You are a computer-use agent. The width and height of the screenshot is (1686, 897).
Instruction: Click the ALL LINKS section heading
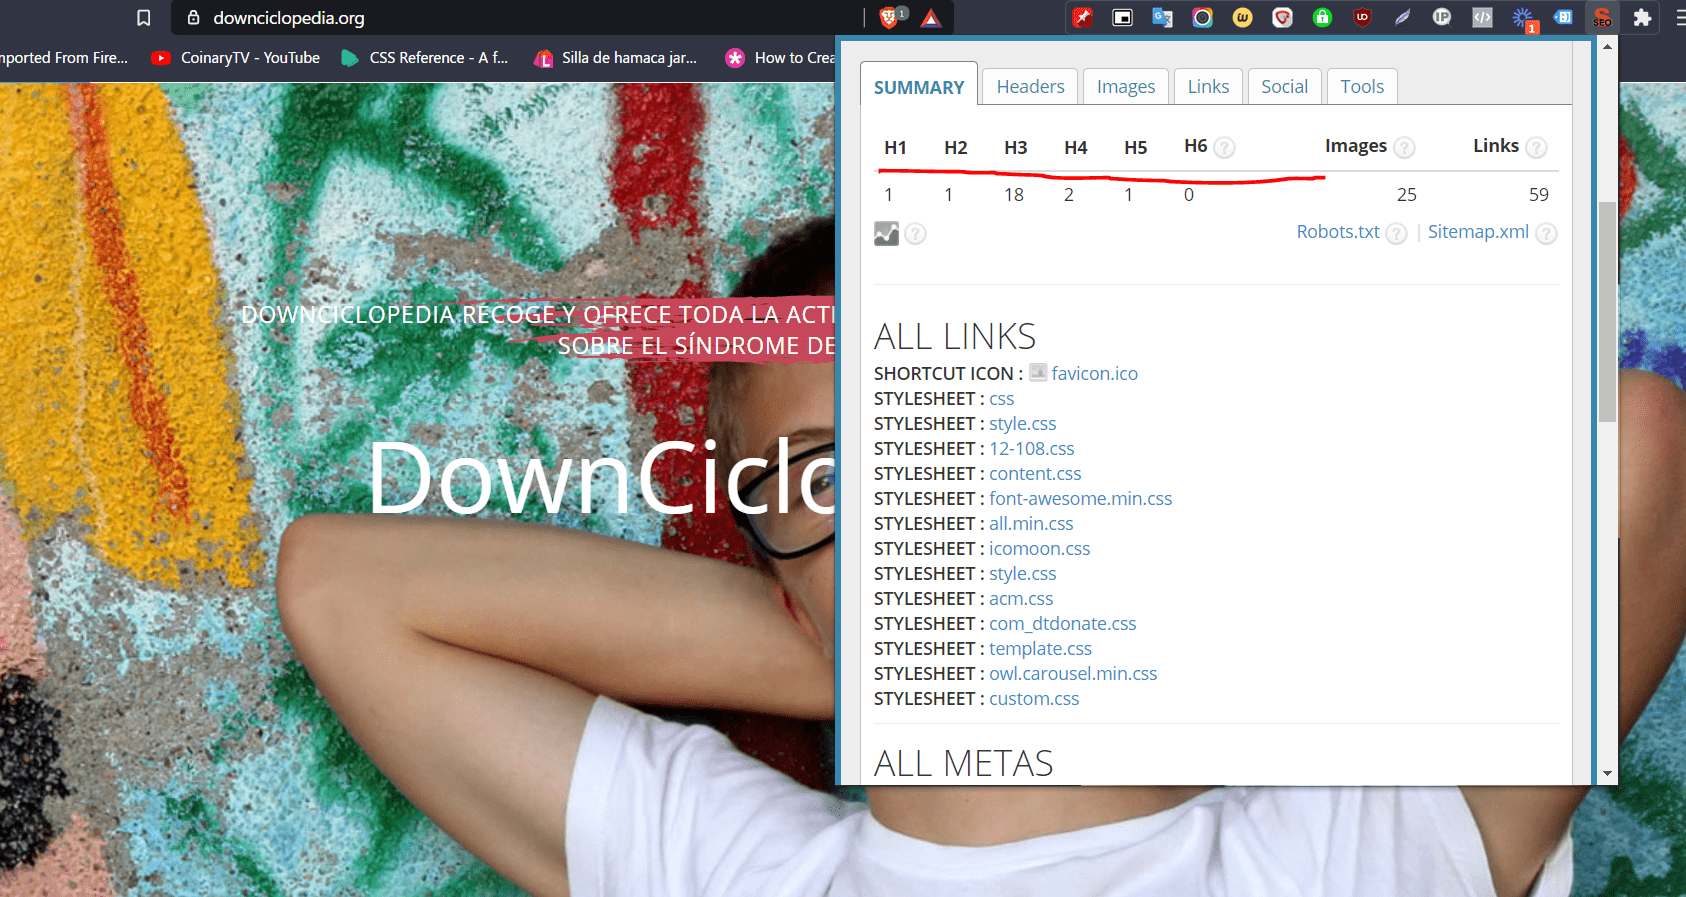[x=955, y=337]
